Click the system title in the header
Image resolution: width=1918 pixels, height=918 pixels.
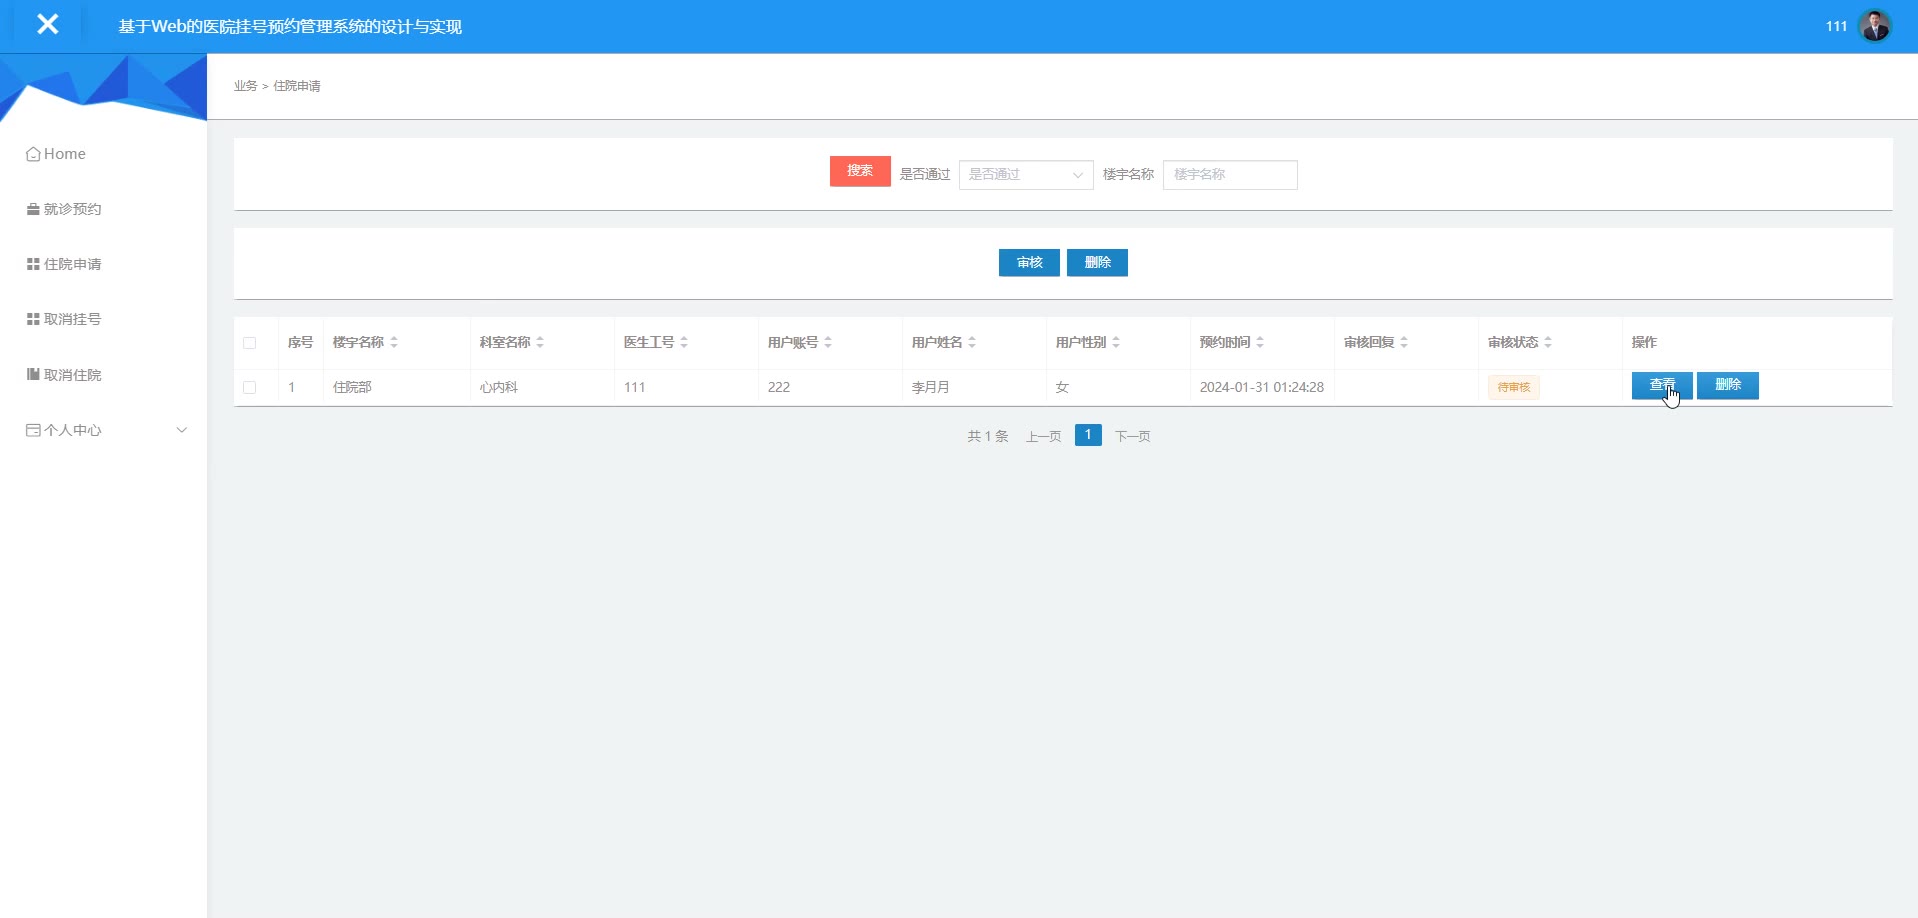point(290,27)
